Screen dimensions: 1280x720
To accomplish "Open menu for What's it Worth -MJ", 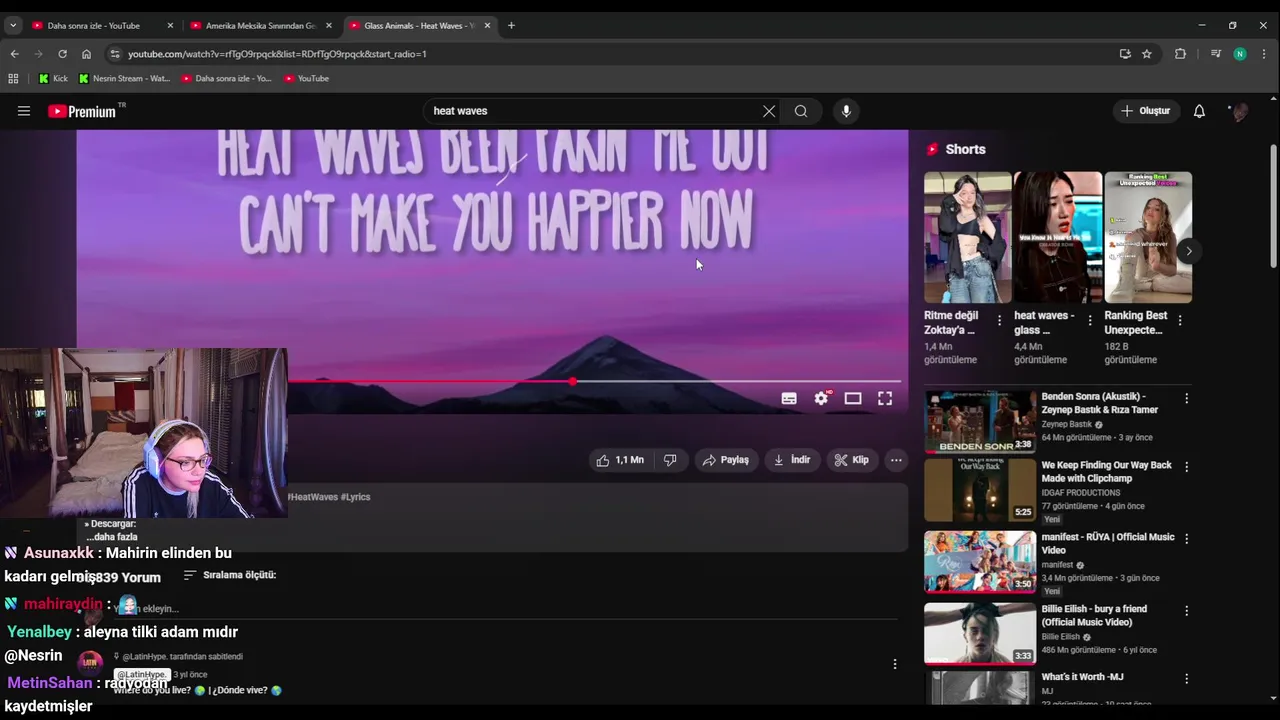I will pyautogui.click(x=1187, y=679).
